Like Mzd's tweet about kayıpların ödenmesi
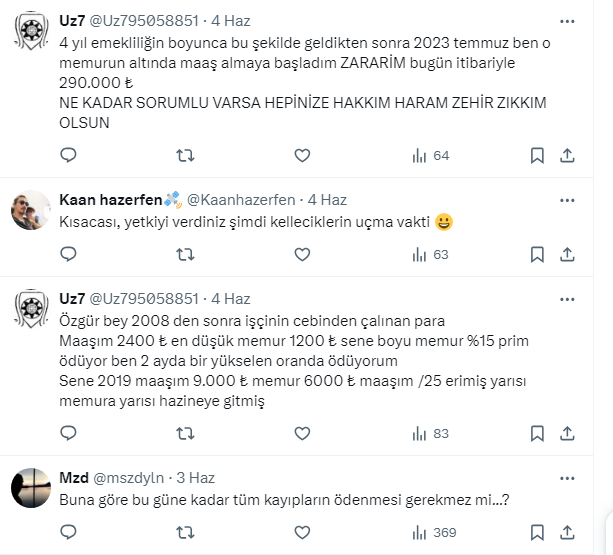 point(302,532)
